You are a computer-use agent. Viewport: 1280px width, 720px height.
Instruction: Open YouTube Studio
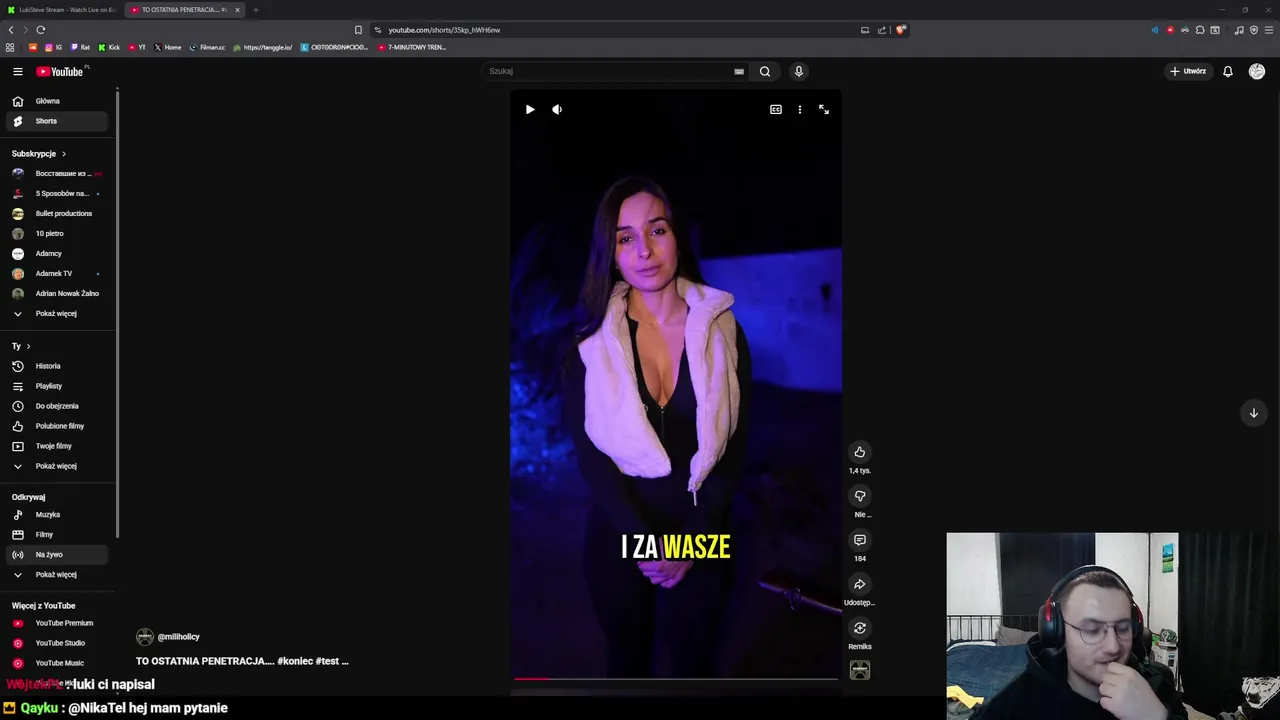tap(57, 643)
